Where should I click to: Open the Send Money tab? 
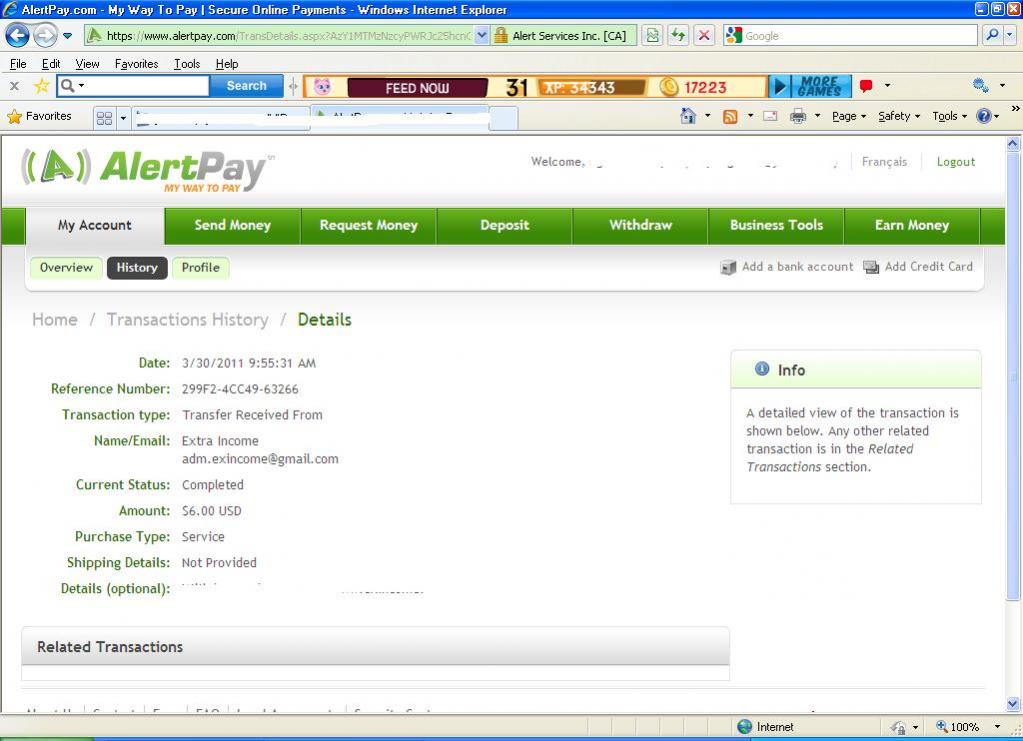(x=232, y=226)
